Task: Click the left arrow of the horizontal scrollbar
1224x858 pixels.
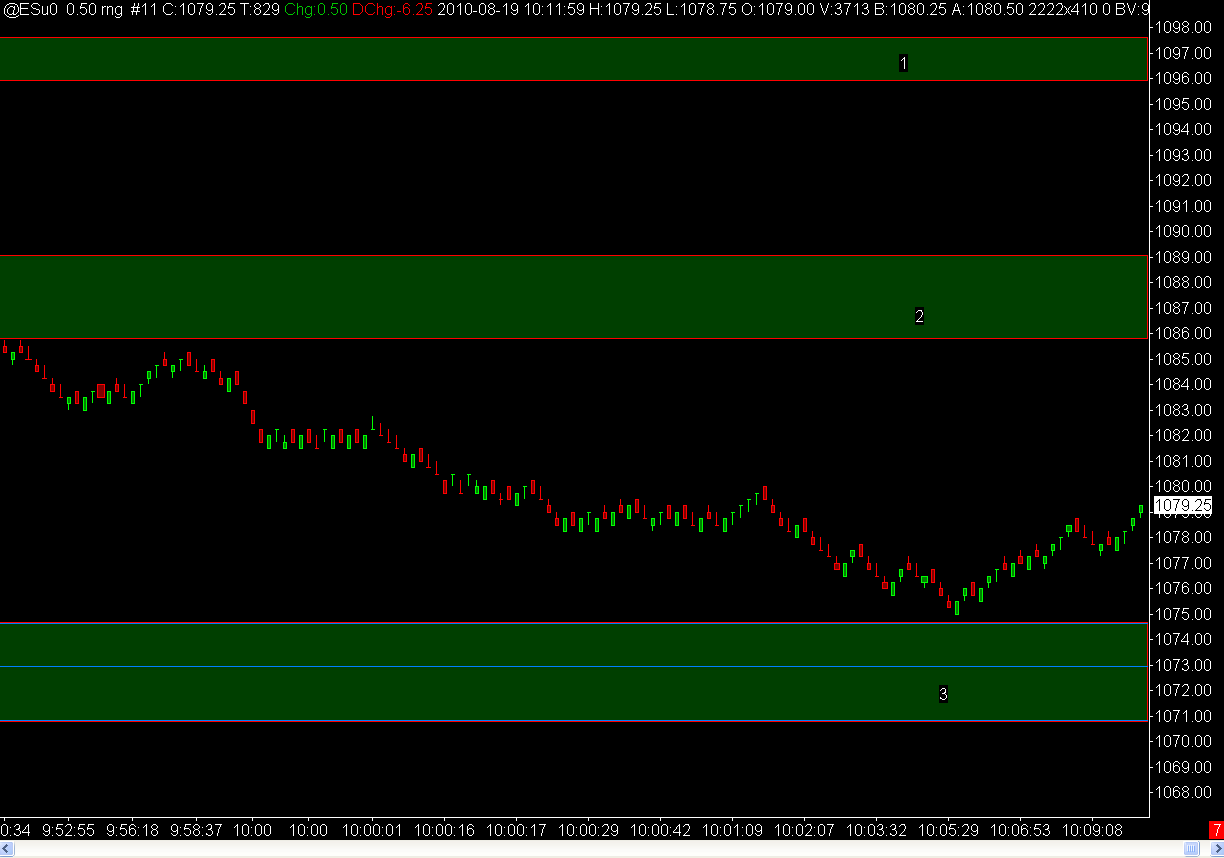Action: tap(7, 849)
